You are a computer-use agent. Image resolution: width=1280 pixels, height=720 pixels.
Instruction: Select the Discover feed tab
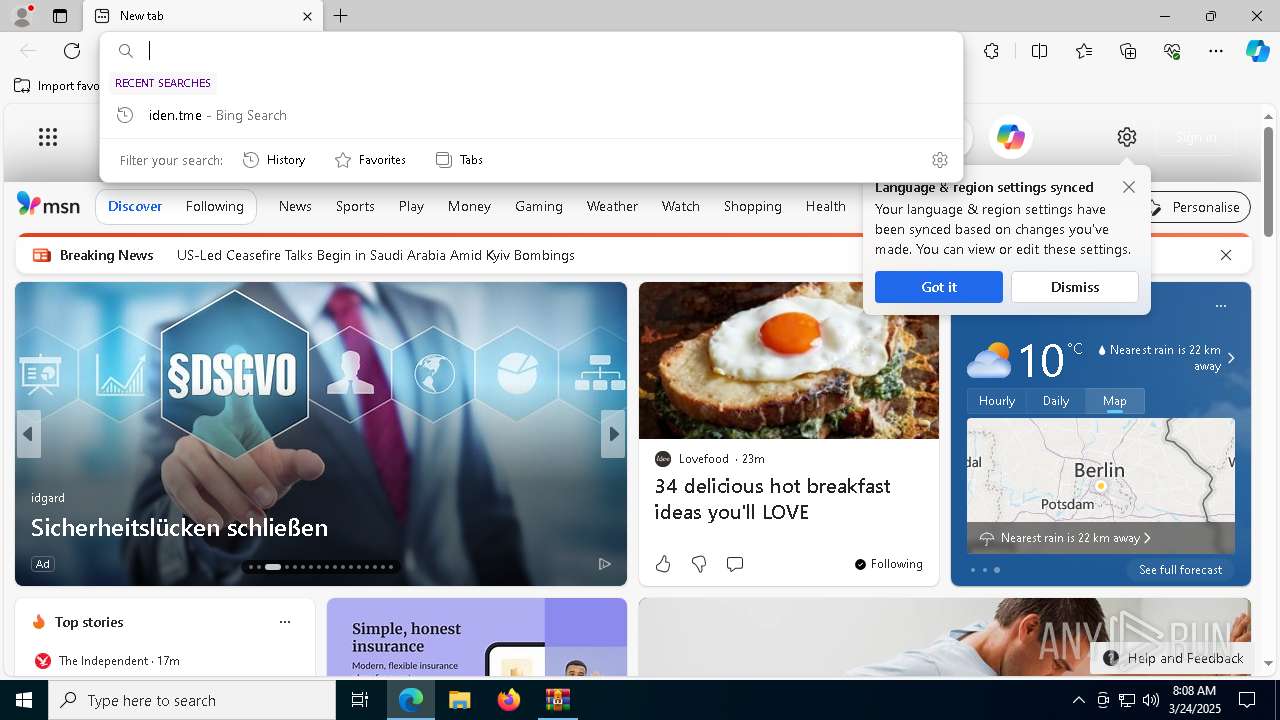pyautogui.click(x=135, y=206)
